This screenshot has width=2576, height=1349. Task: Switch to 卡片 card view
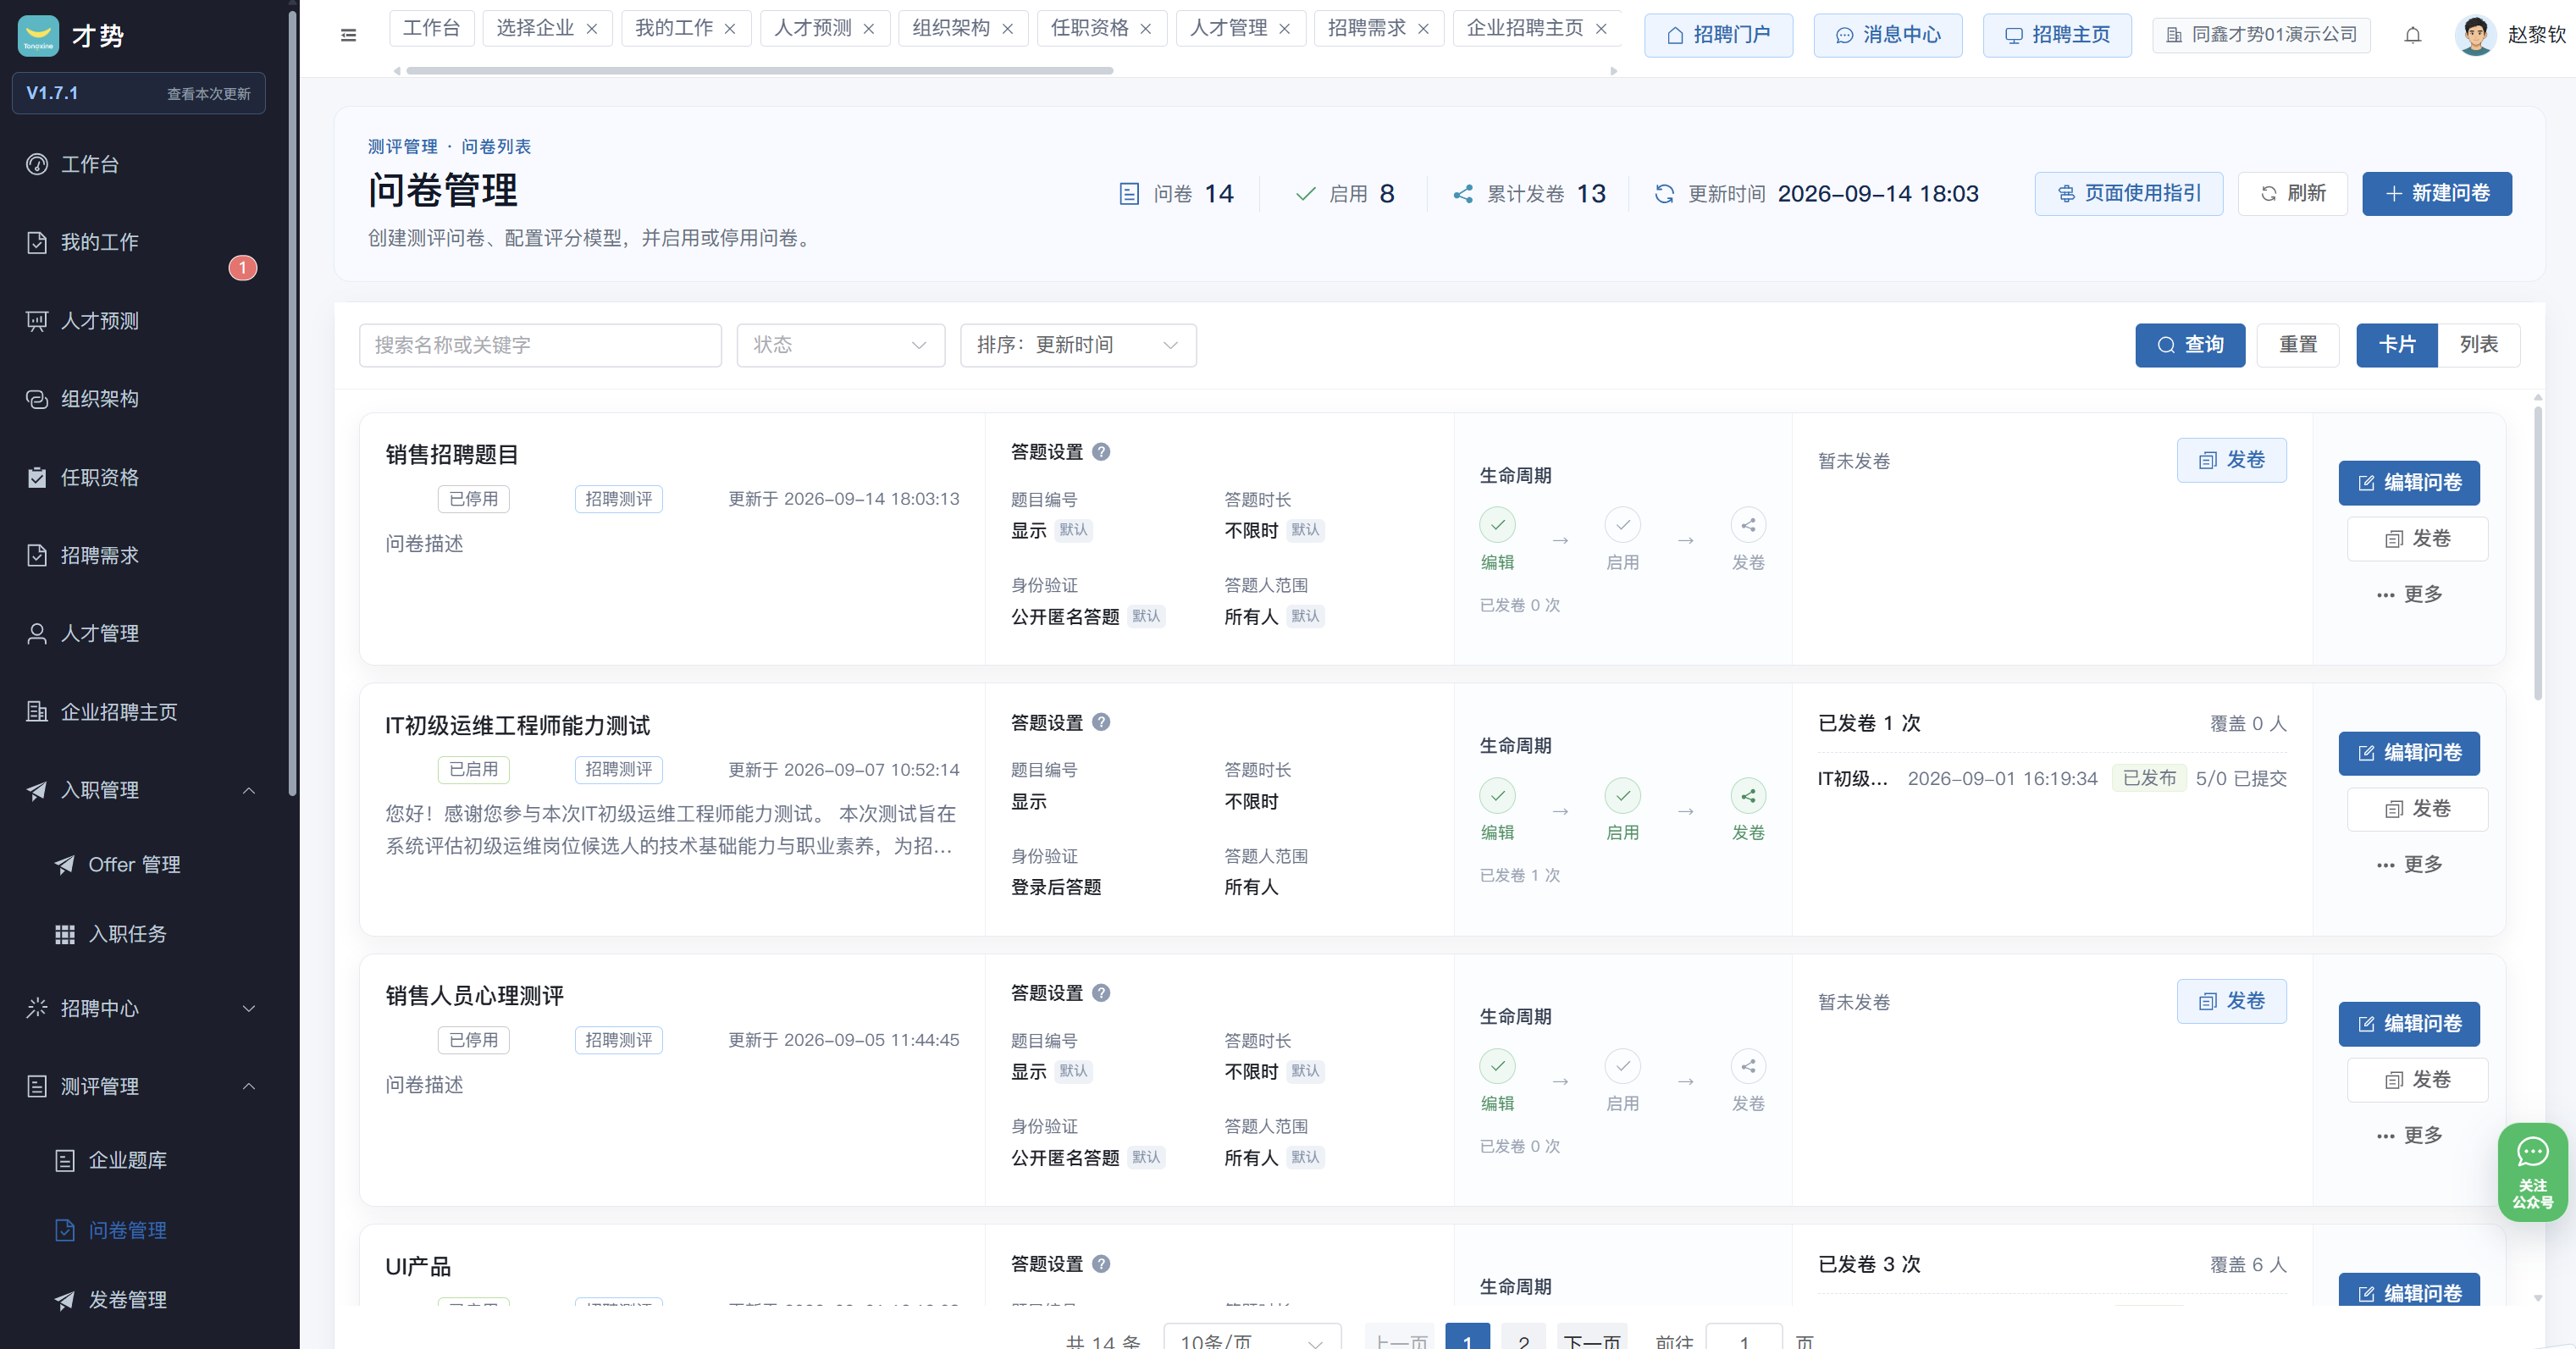click(x=2396, y=345)
